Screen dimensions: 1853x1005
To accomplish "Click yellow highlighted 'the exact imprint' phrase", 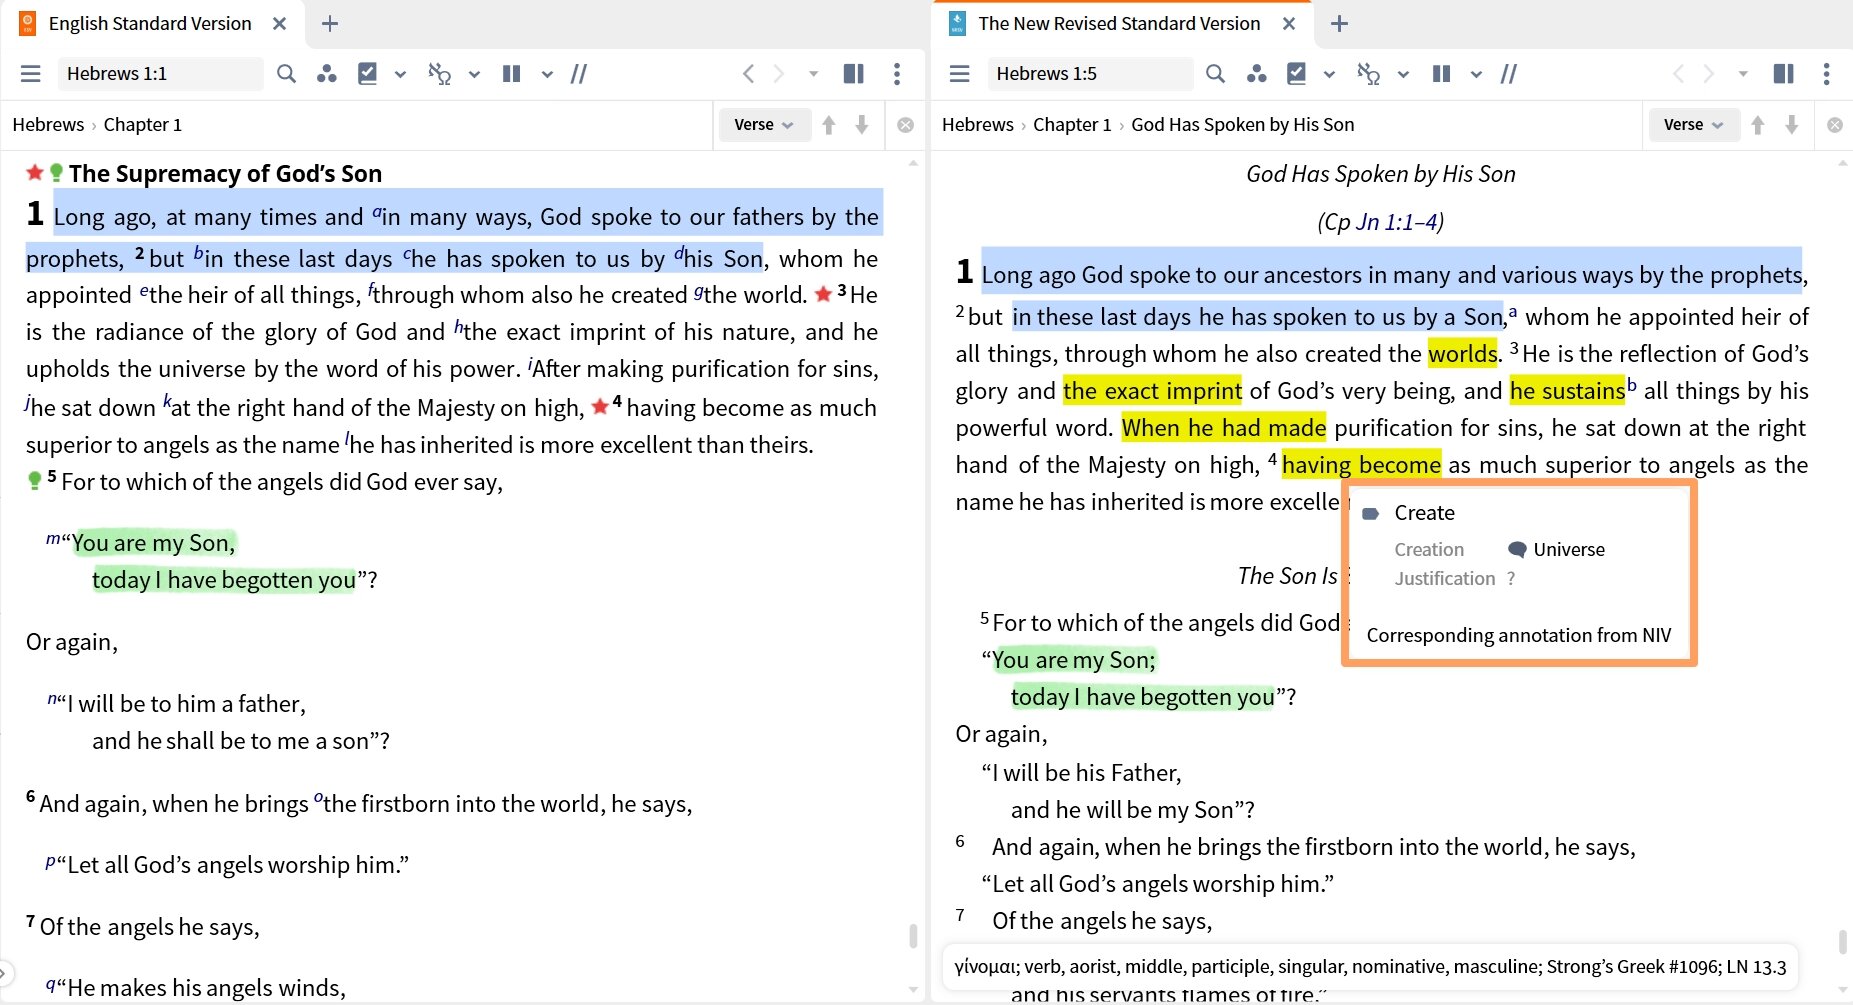I will coord(1152,391).
